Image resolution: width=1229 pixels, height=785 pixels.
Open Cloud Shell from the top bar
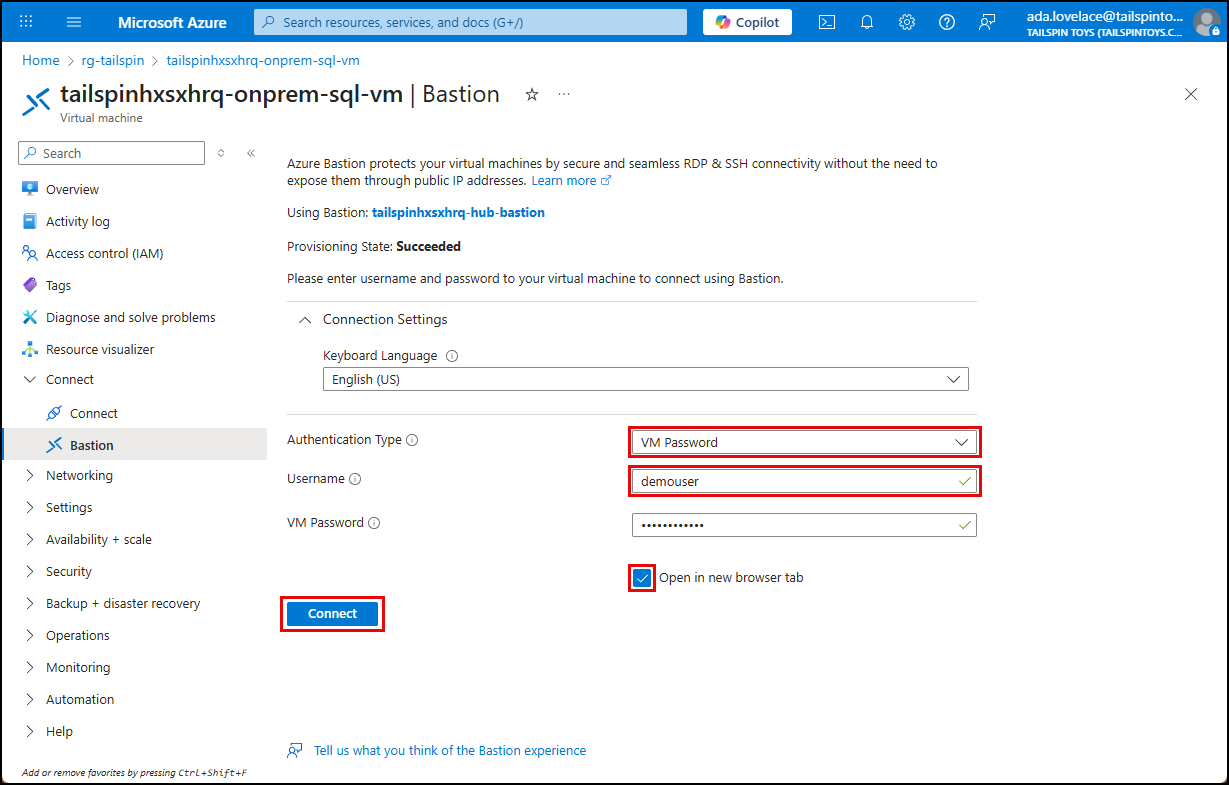[x=826, y=21]
